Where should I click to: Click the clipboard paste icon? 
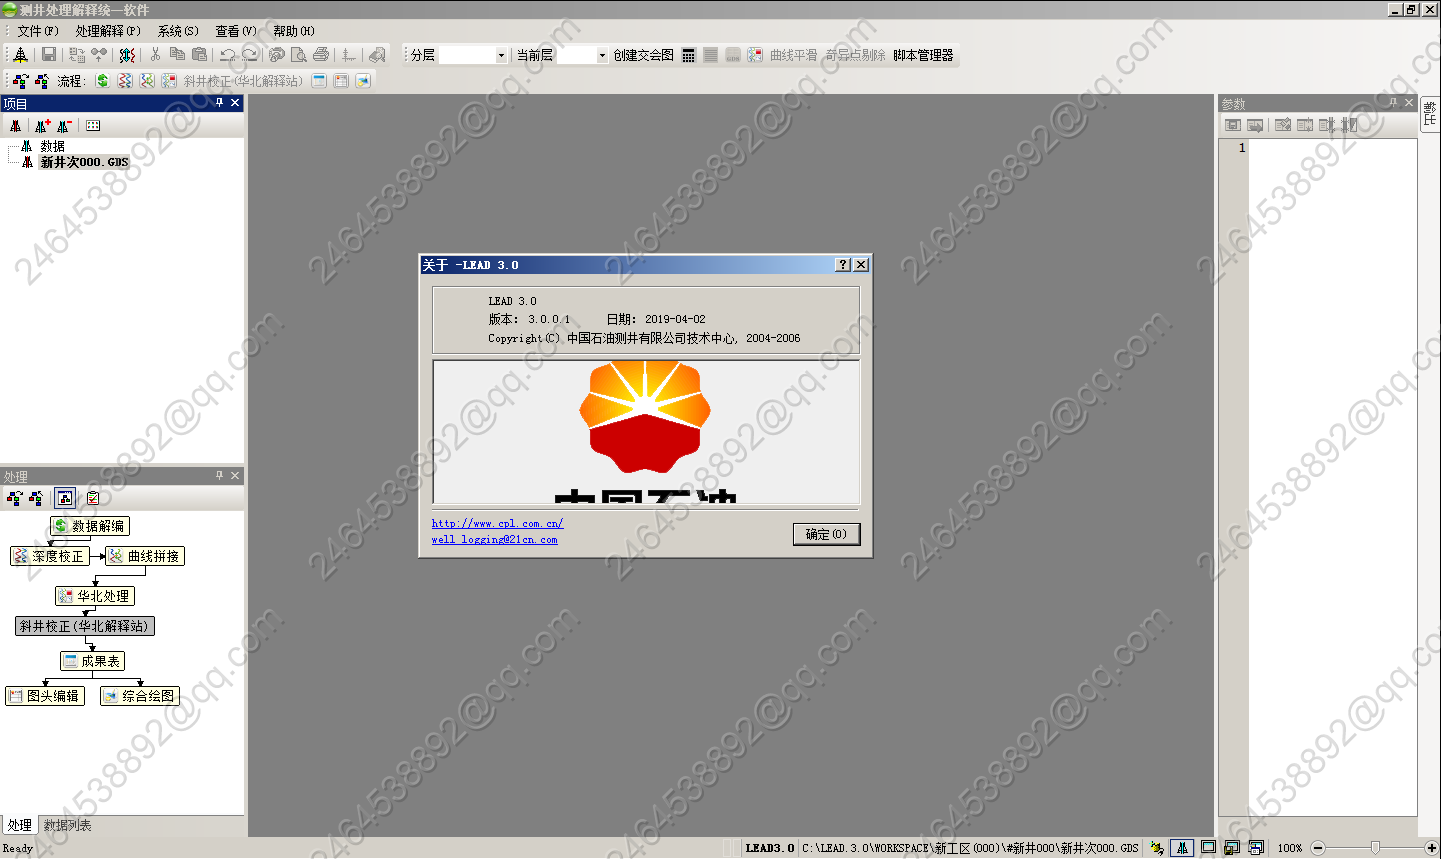(199, 55)
